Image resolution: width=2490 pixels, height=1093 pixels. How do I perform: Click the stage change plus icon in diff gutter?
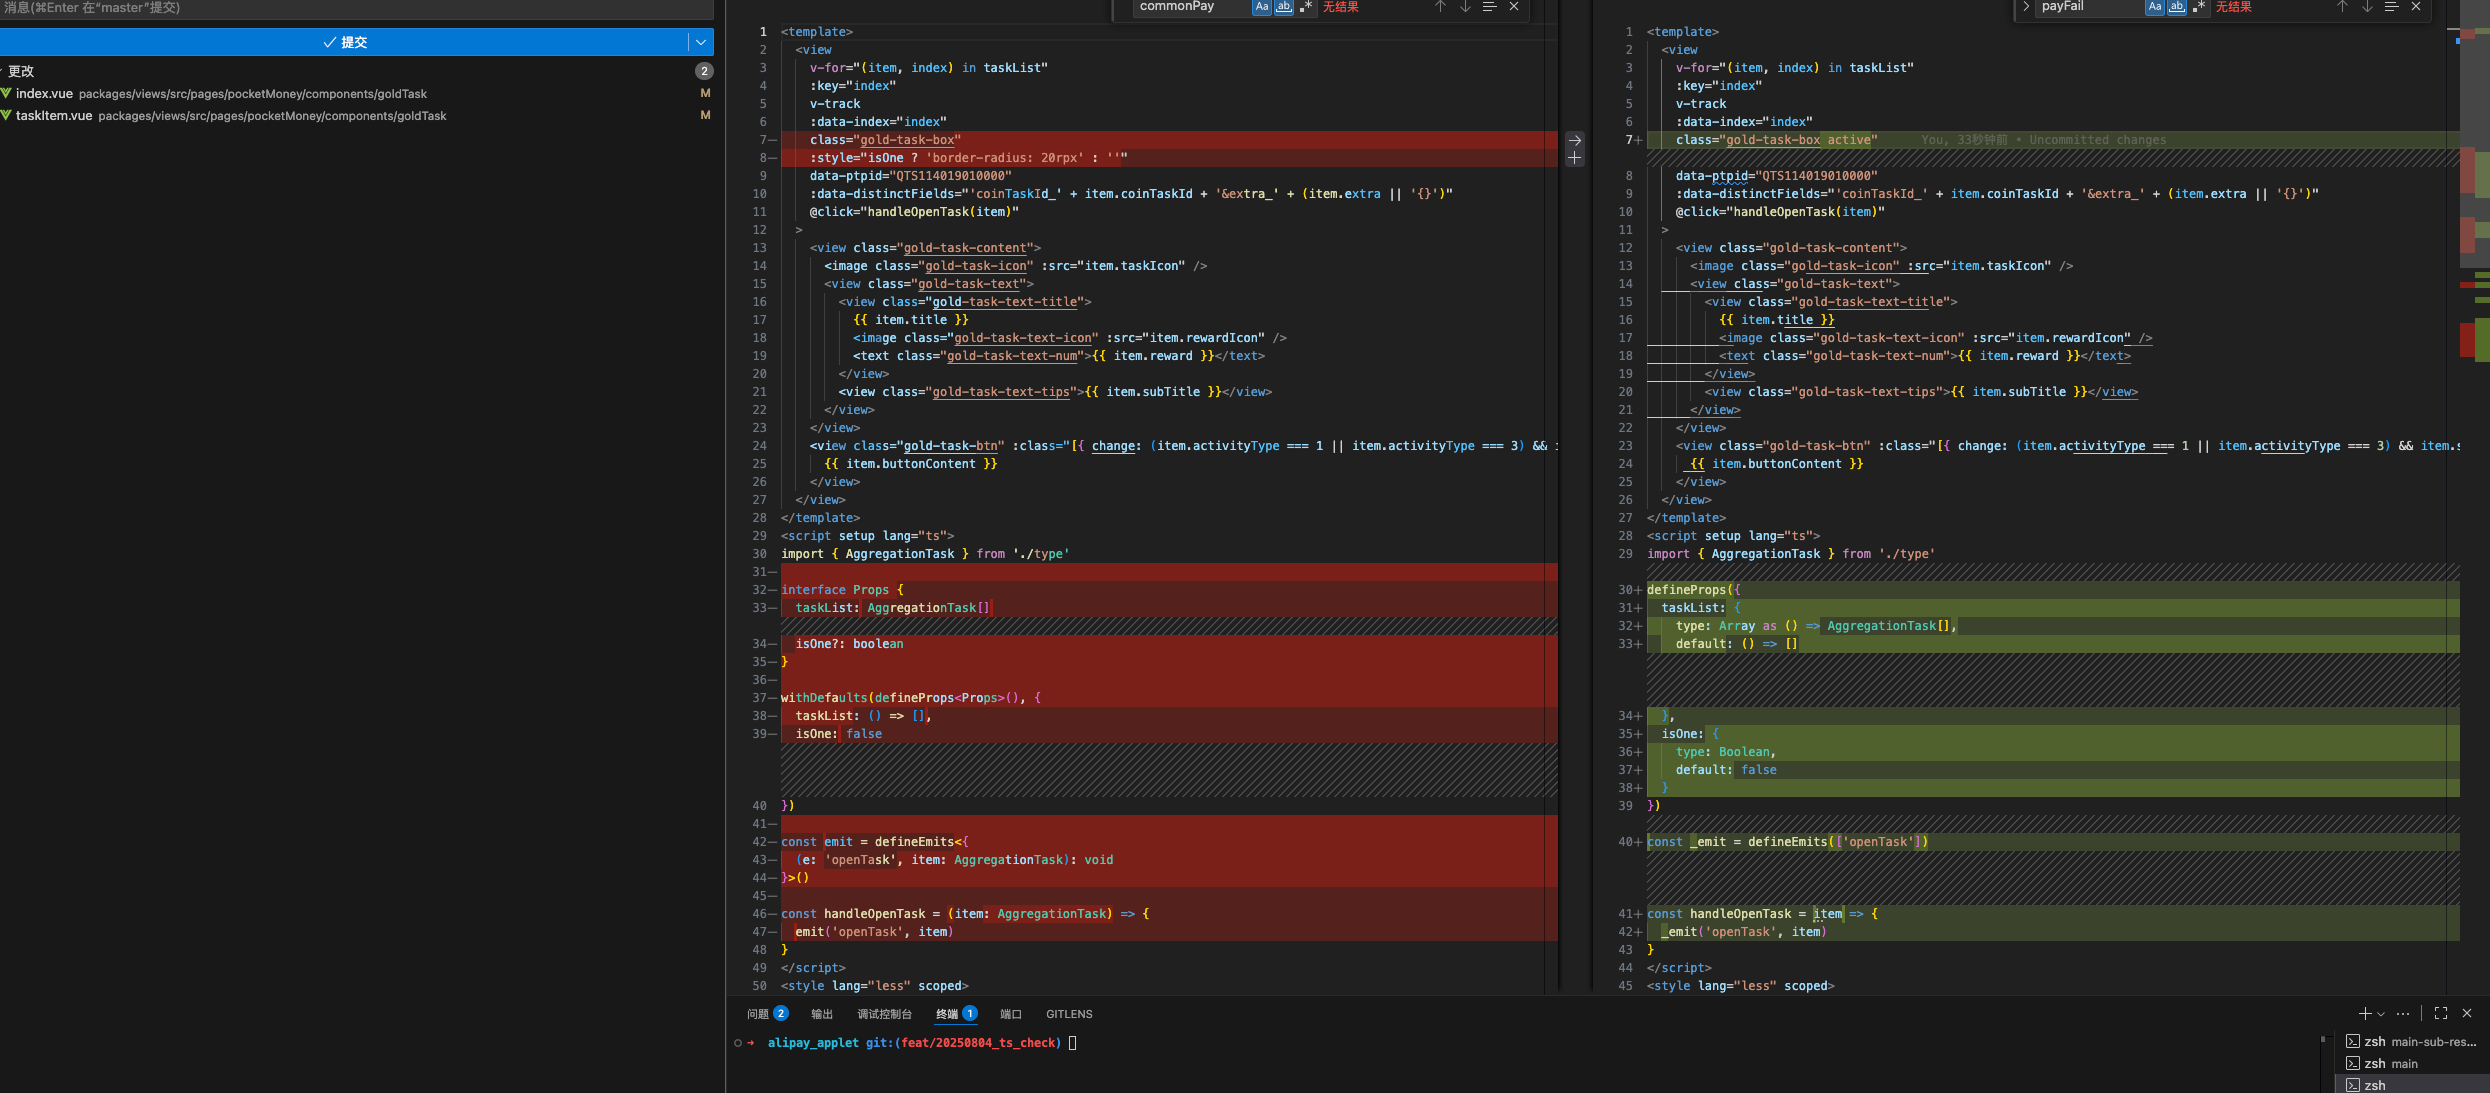1574,158
